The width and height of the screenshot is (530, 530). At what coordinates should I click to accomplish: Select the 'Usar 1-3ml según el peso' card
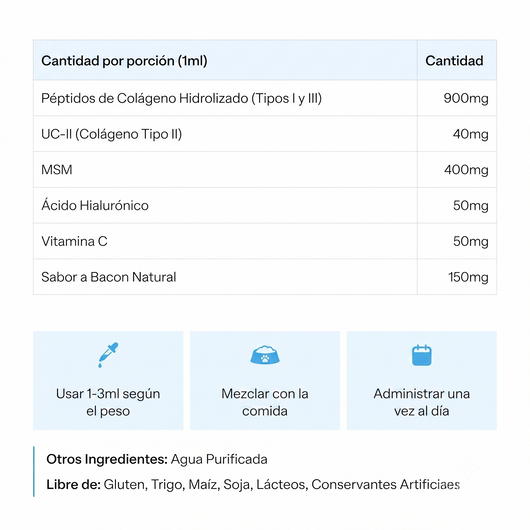click(108, 380)
